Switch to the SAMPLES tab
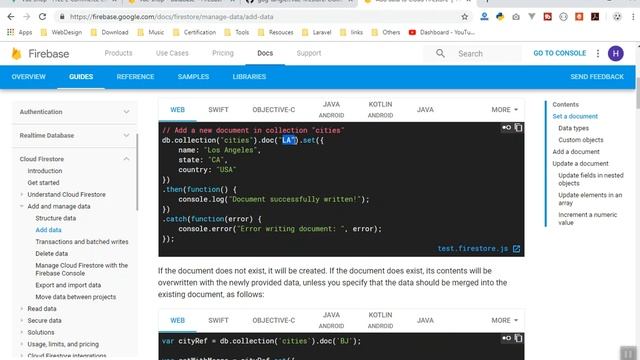The image size is (640, 360). (193, 77)
